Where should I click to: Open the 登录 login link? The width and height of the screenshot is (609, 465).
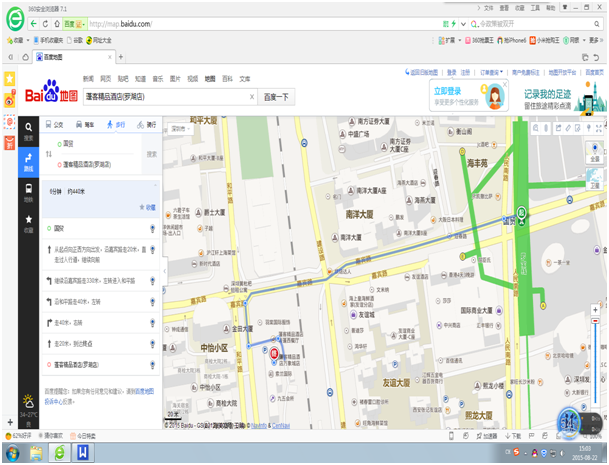point(451,73)
